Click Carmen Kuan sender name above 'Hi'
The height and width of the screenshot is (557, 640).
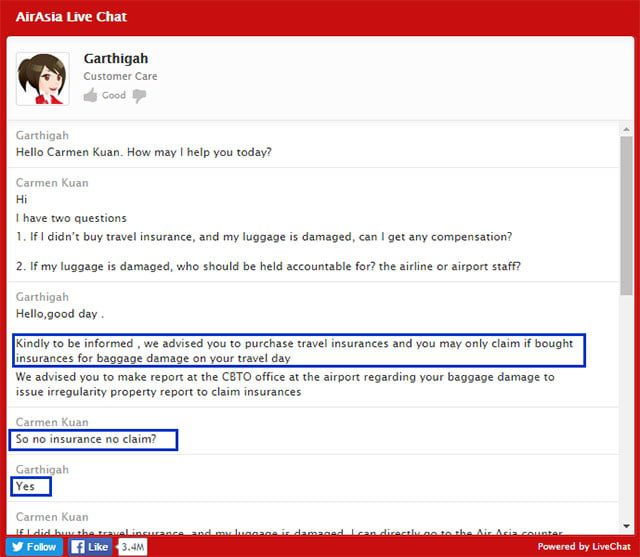pyautogui.click(x=52, y=183)
